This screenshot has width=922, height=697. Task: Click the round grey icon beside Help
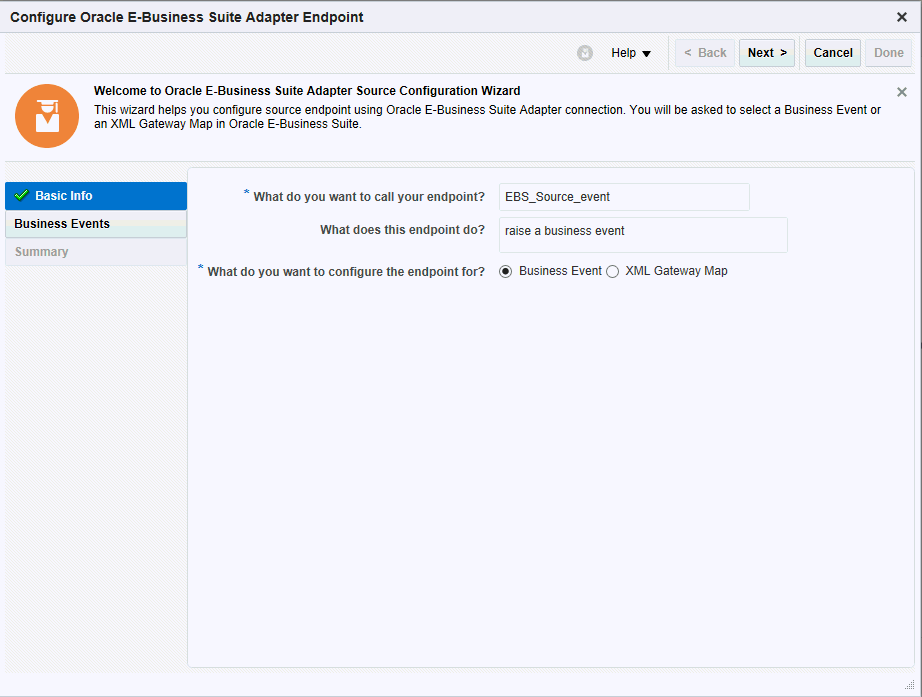pyautogui.click(x=584, y=53)
